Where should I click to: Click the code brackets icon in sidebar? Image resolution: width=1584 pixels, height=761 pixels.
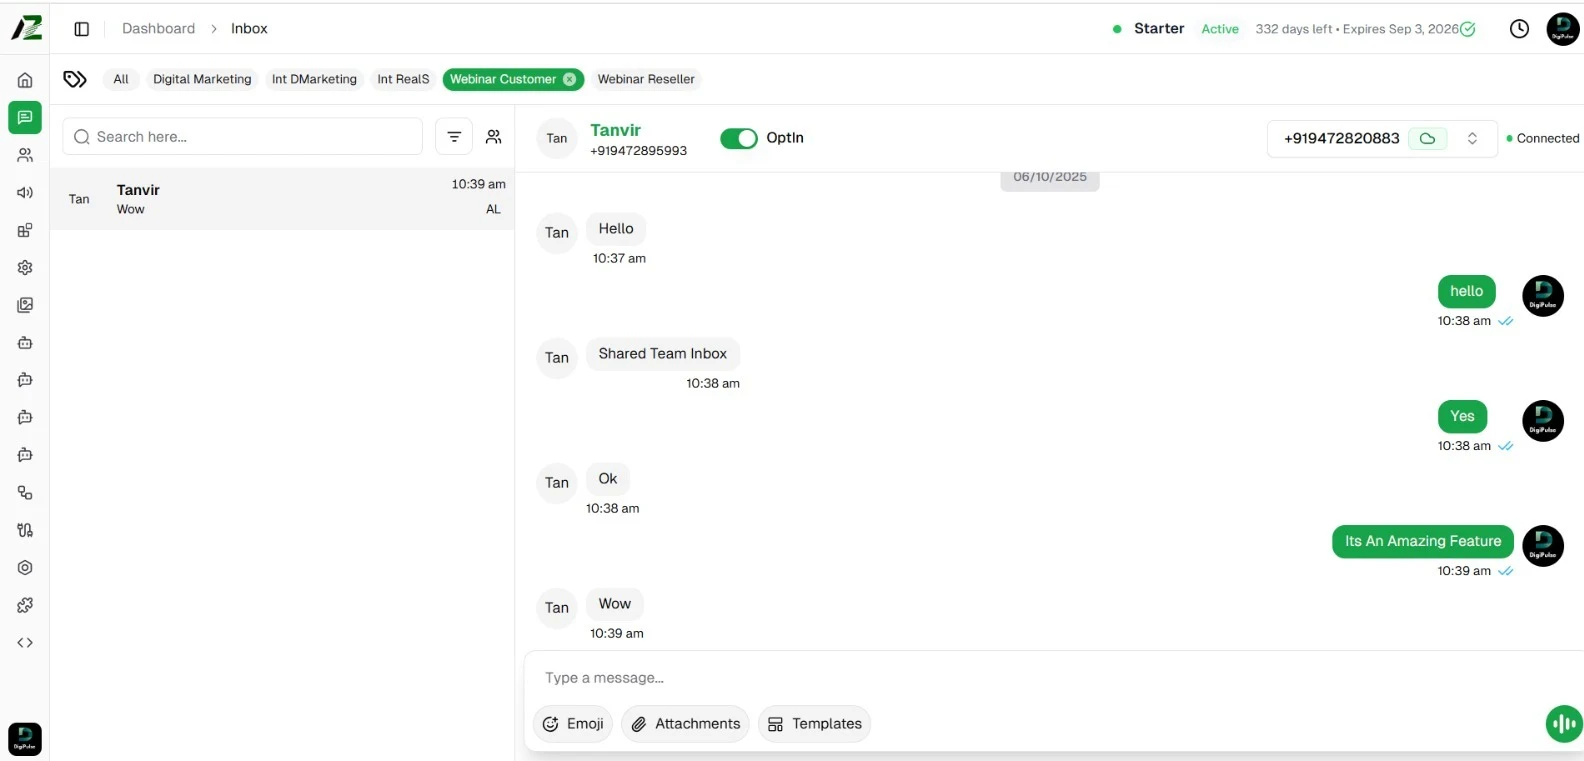25,643
